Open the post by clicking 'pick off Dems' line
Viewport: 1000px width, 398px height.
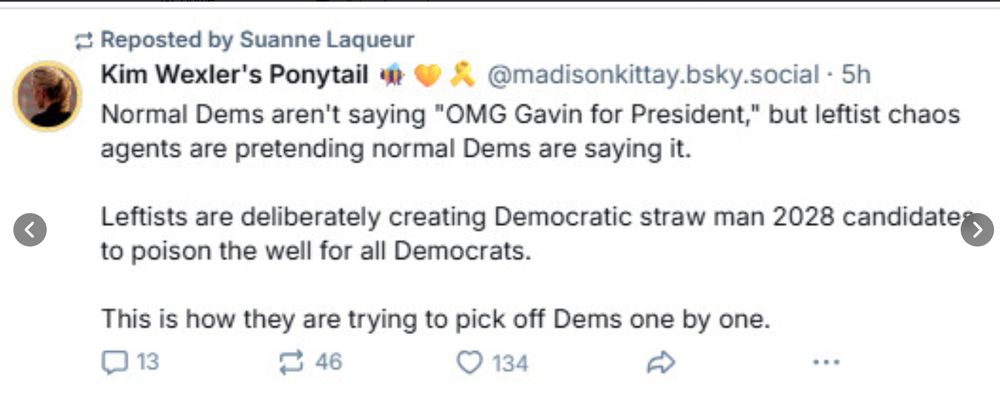click(x=436, y=319)
